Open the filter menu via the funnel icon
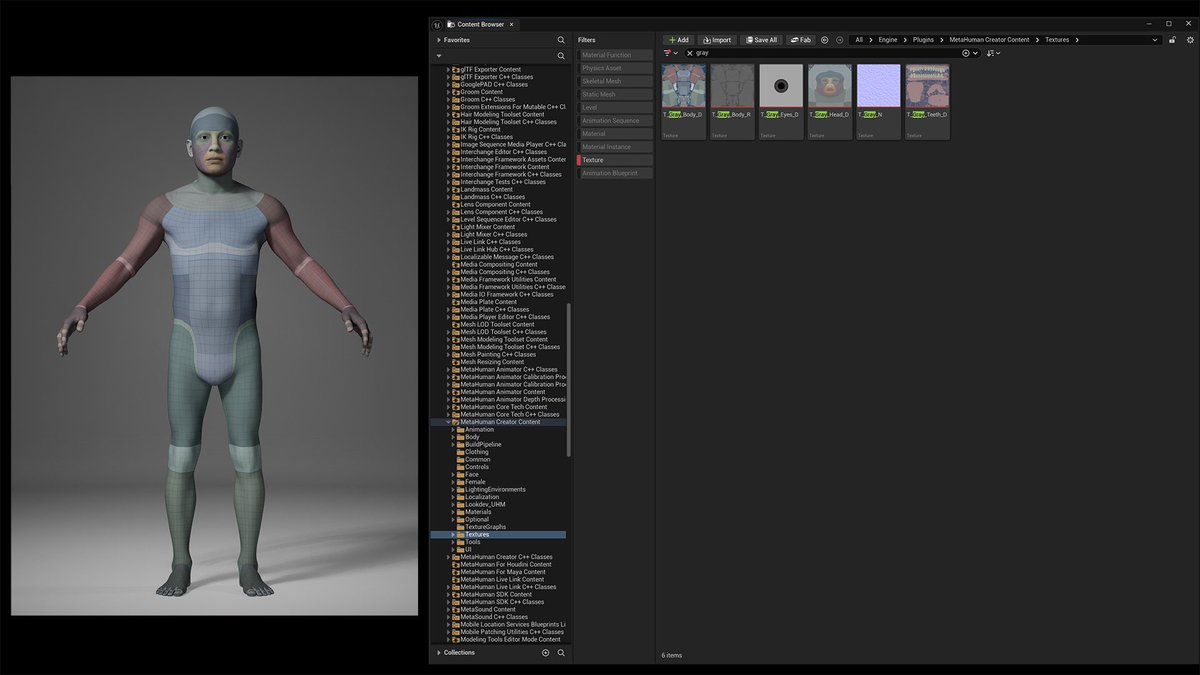 [666, 52]
